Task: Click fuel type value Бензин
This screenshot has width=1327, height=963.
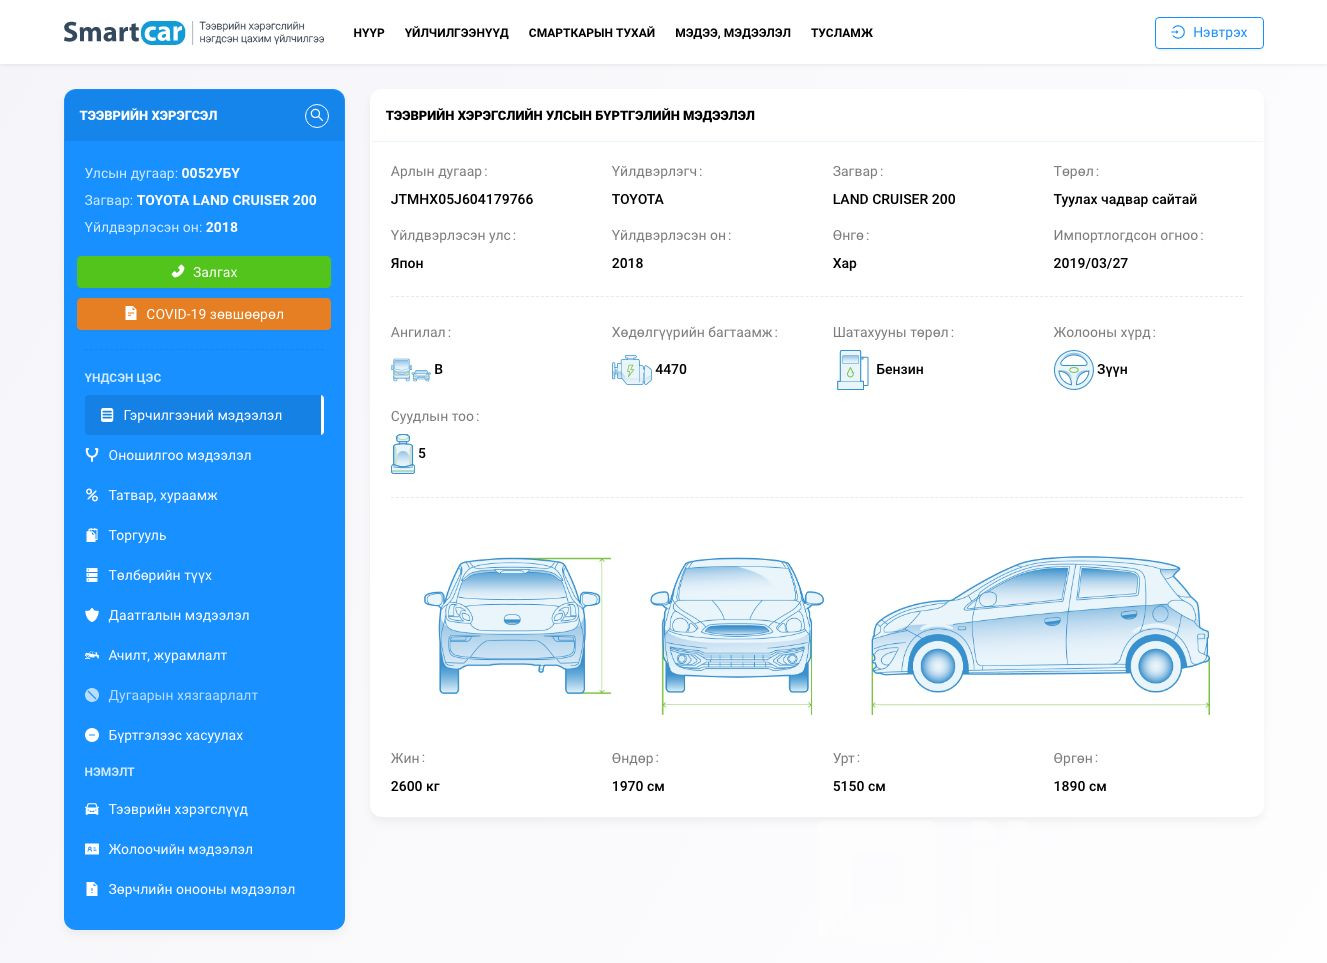Action: pos(900,369)
